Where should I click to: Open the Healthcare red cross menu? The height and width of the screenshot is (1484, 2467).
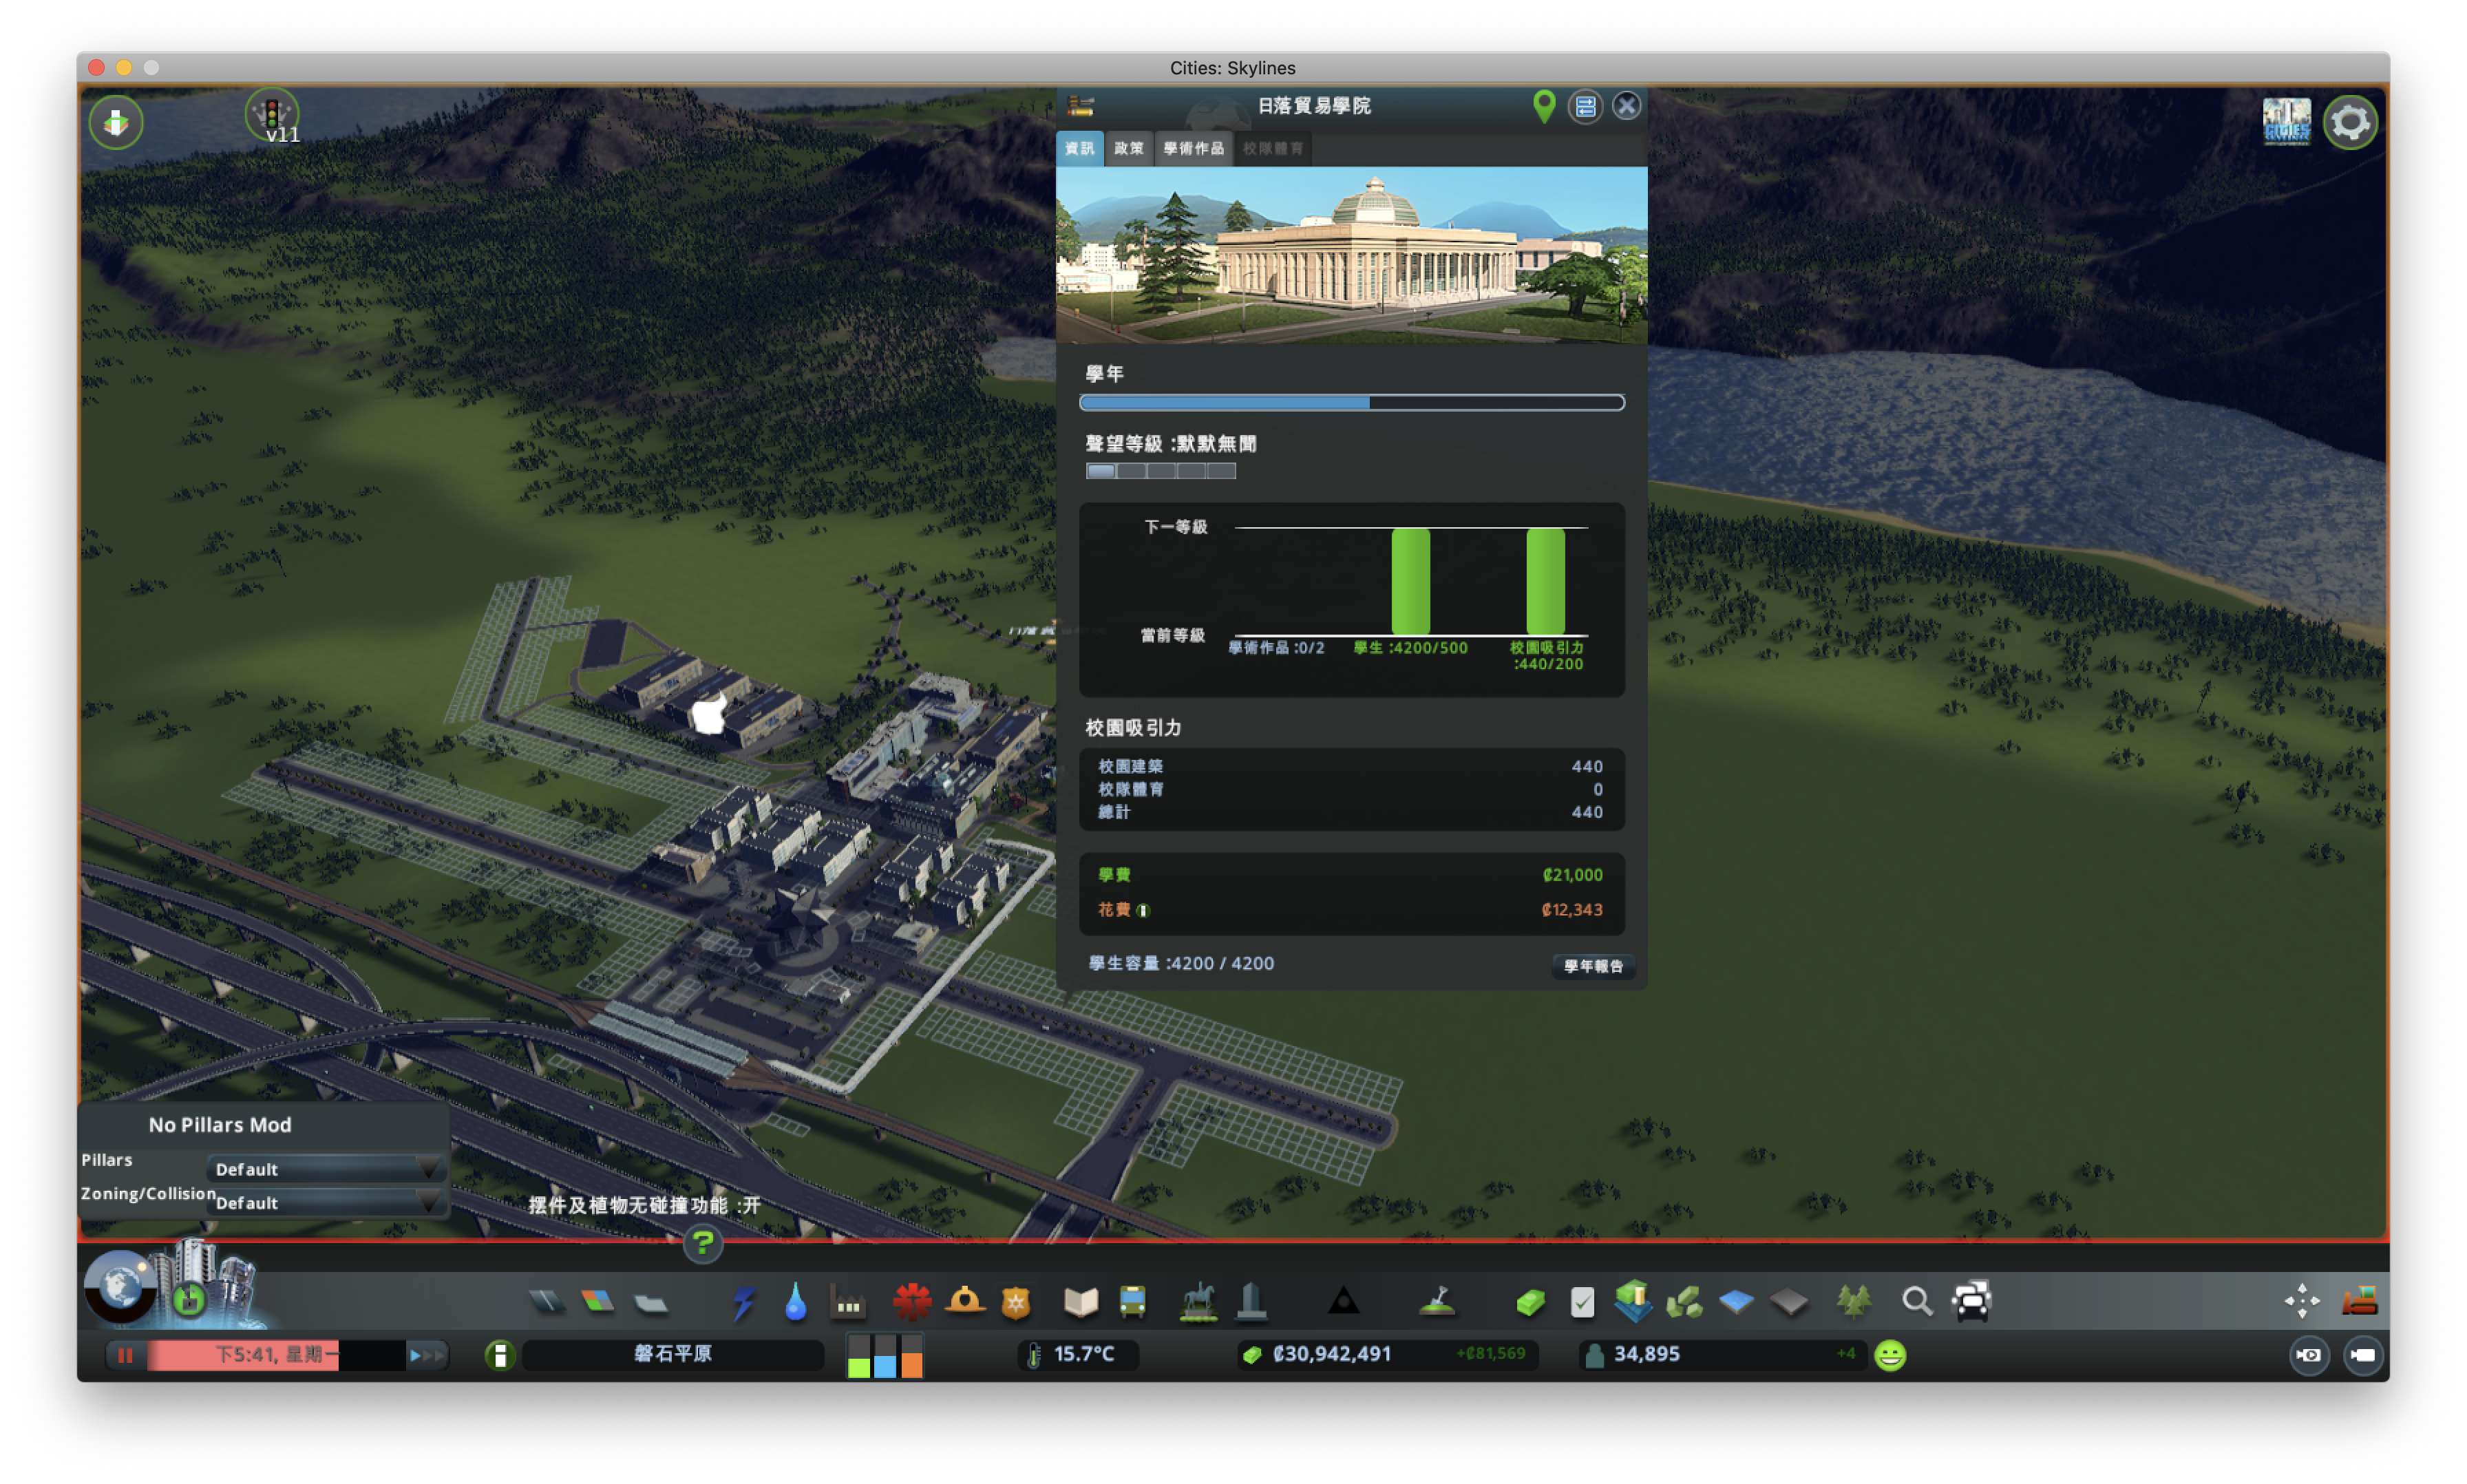911,1302
